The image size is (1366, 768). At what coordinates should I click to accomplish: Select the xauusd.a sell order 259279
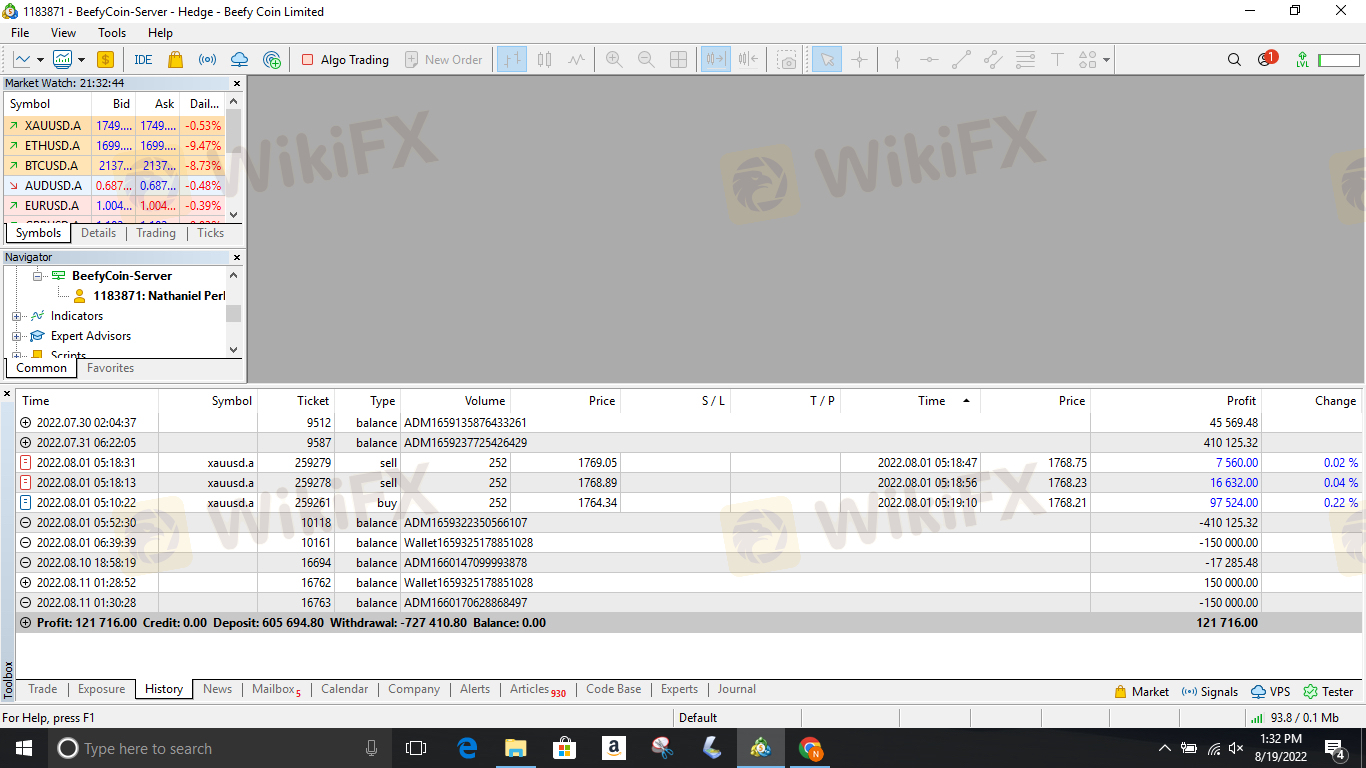tap(689, 463)
